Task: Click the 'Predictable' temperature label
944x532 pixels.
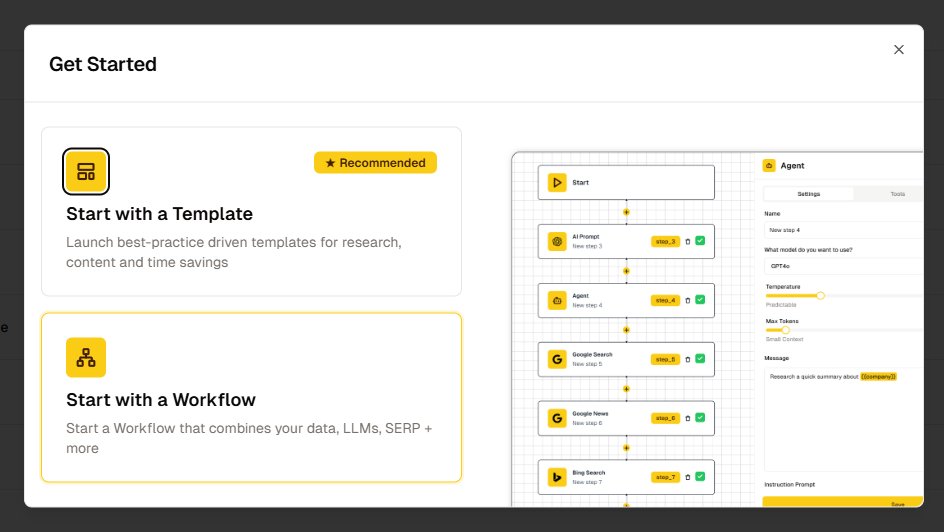Action: [781, 305]
